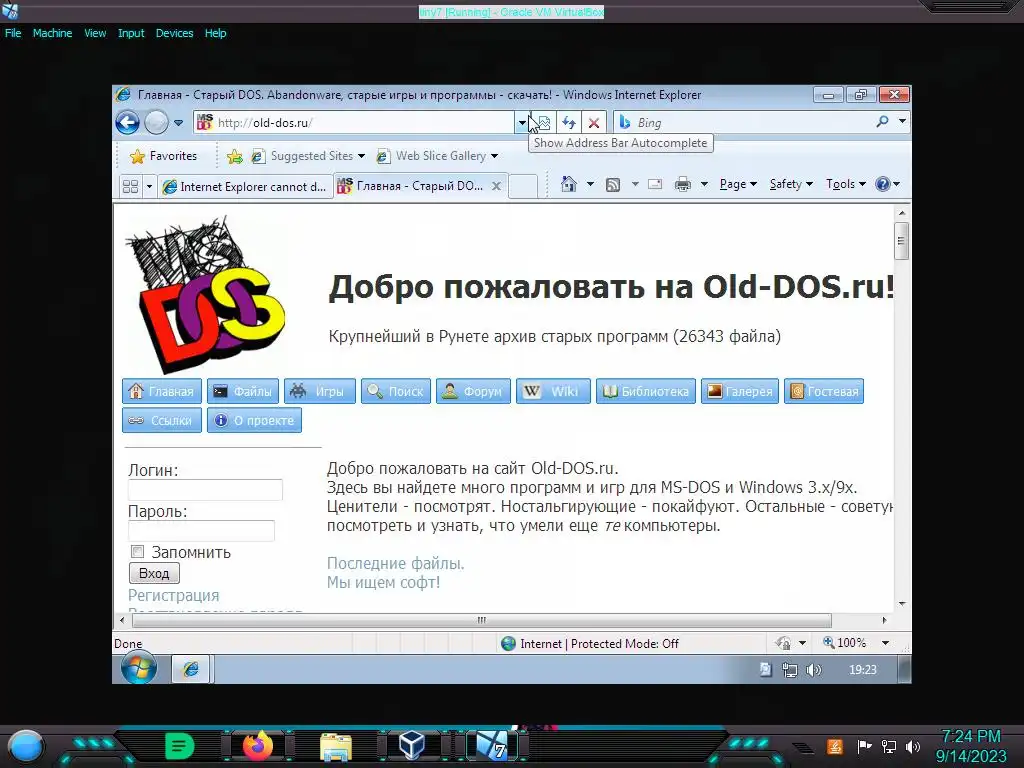Open the VirtualBox Machine menu

53,33
